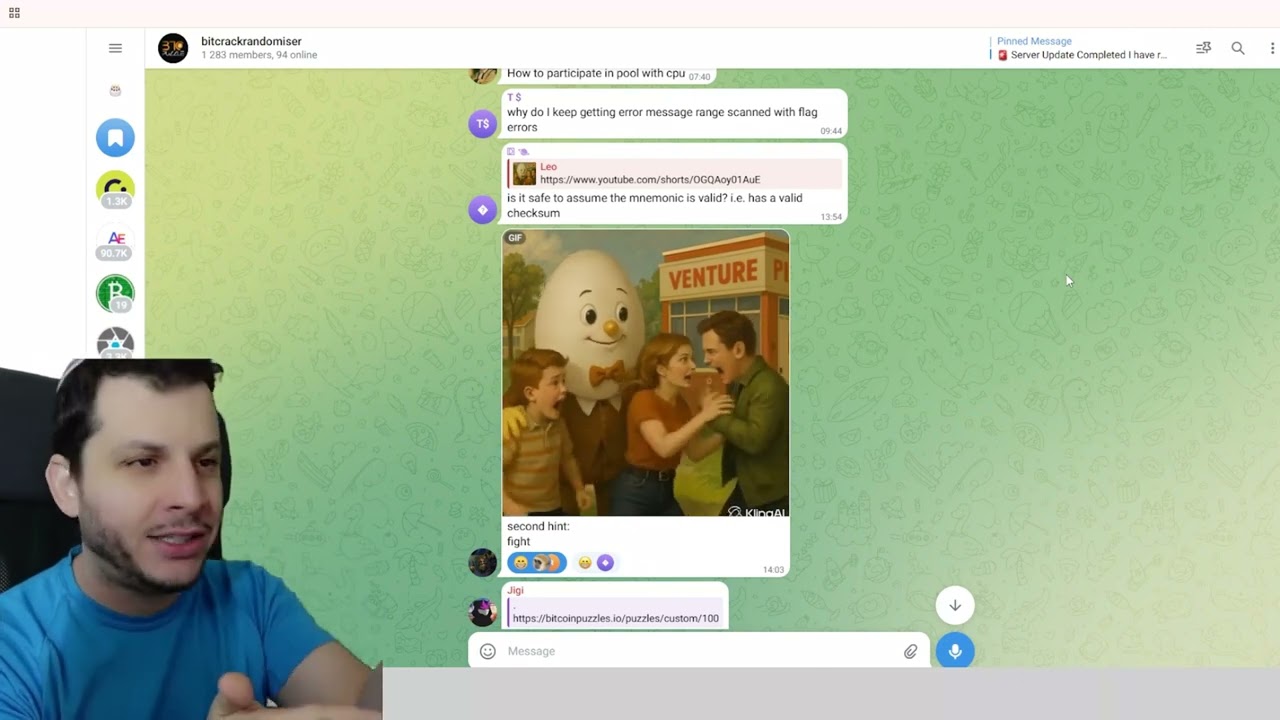Open sidebar AE chat with 90.7K badge
The height and width of the screenshot is (720, 1280).
[115, 243]
